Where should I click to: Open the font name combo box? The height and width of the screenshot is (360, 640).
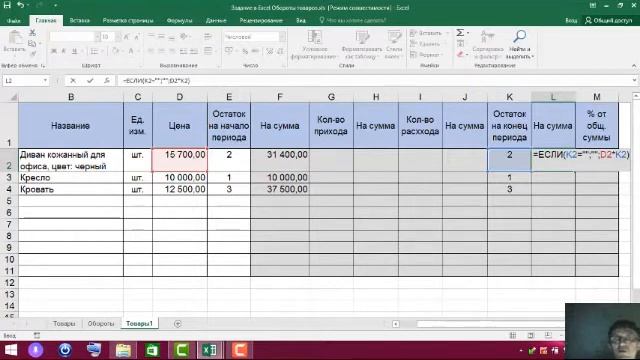point(74,37)
